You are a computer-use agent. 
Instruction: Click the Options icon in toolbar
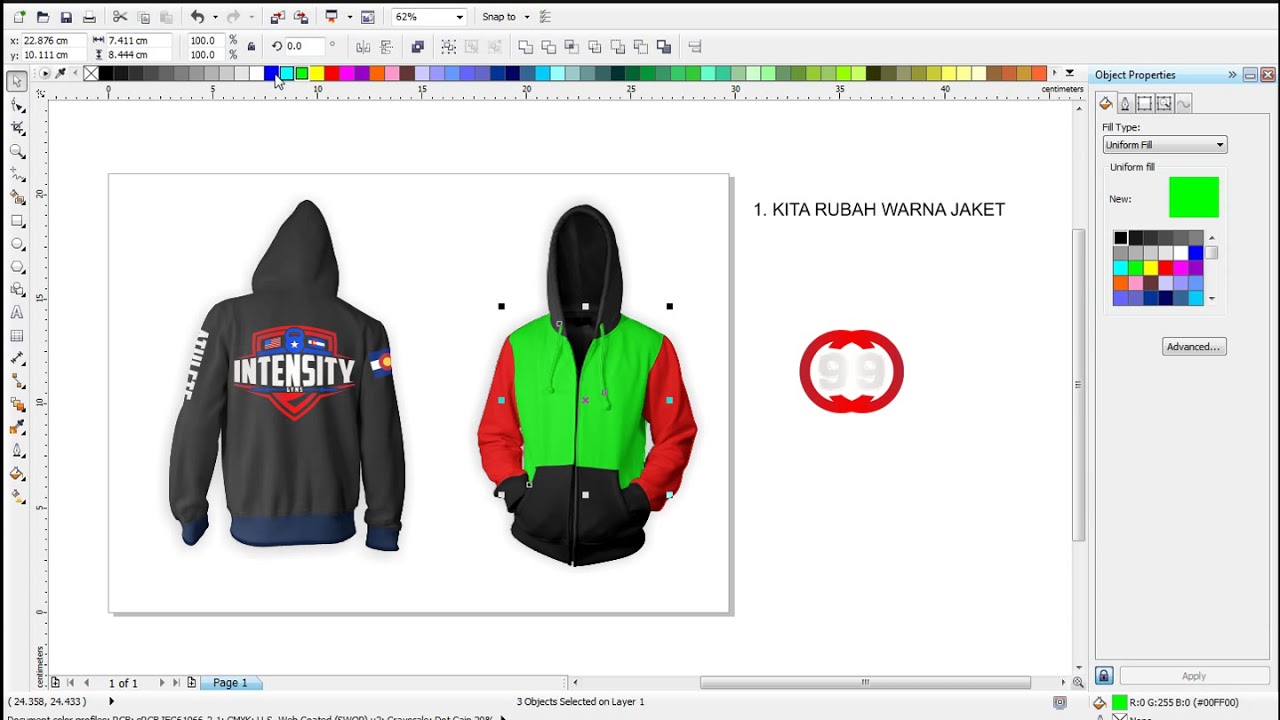coord(545,17)
